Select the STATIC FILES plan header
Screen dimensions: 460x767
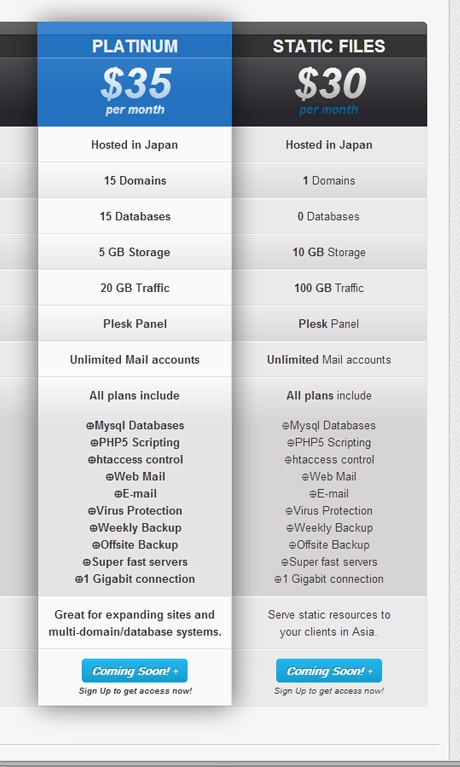[329, 46]
